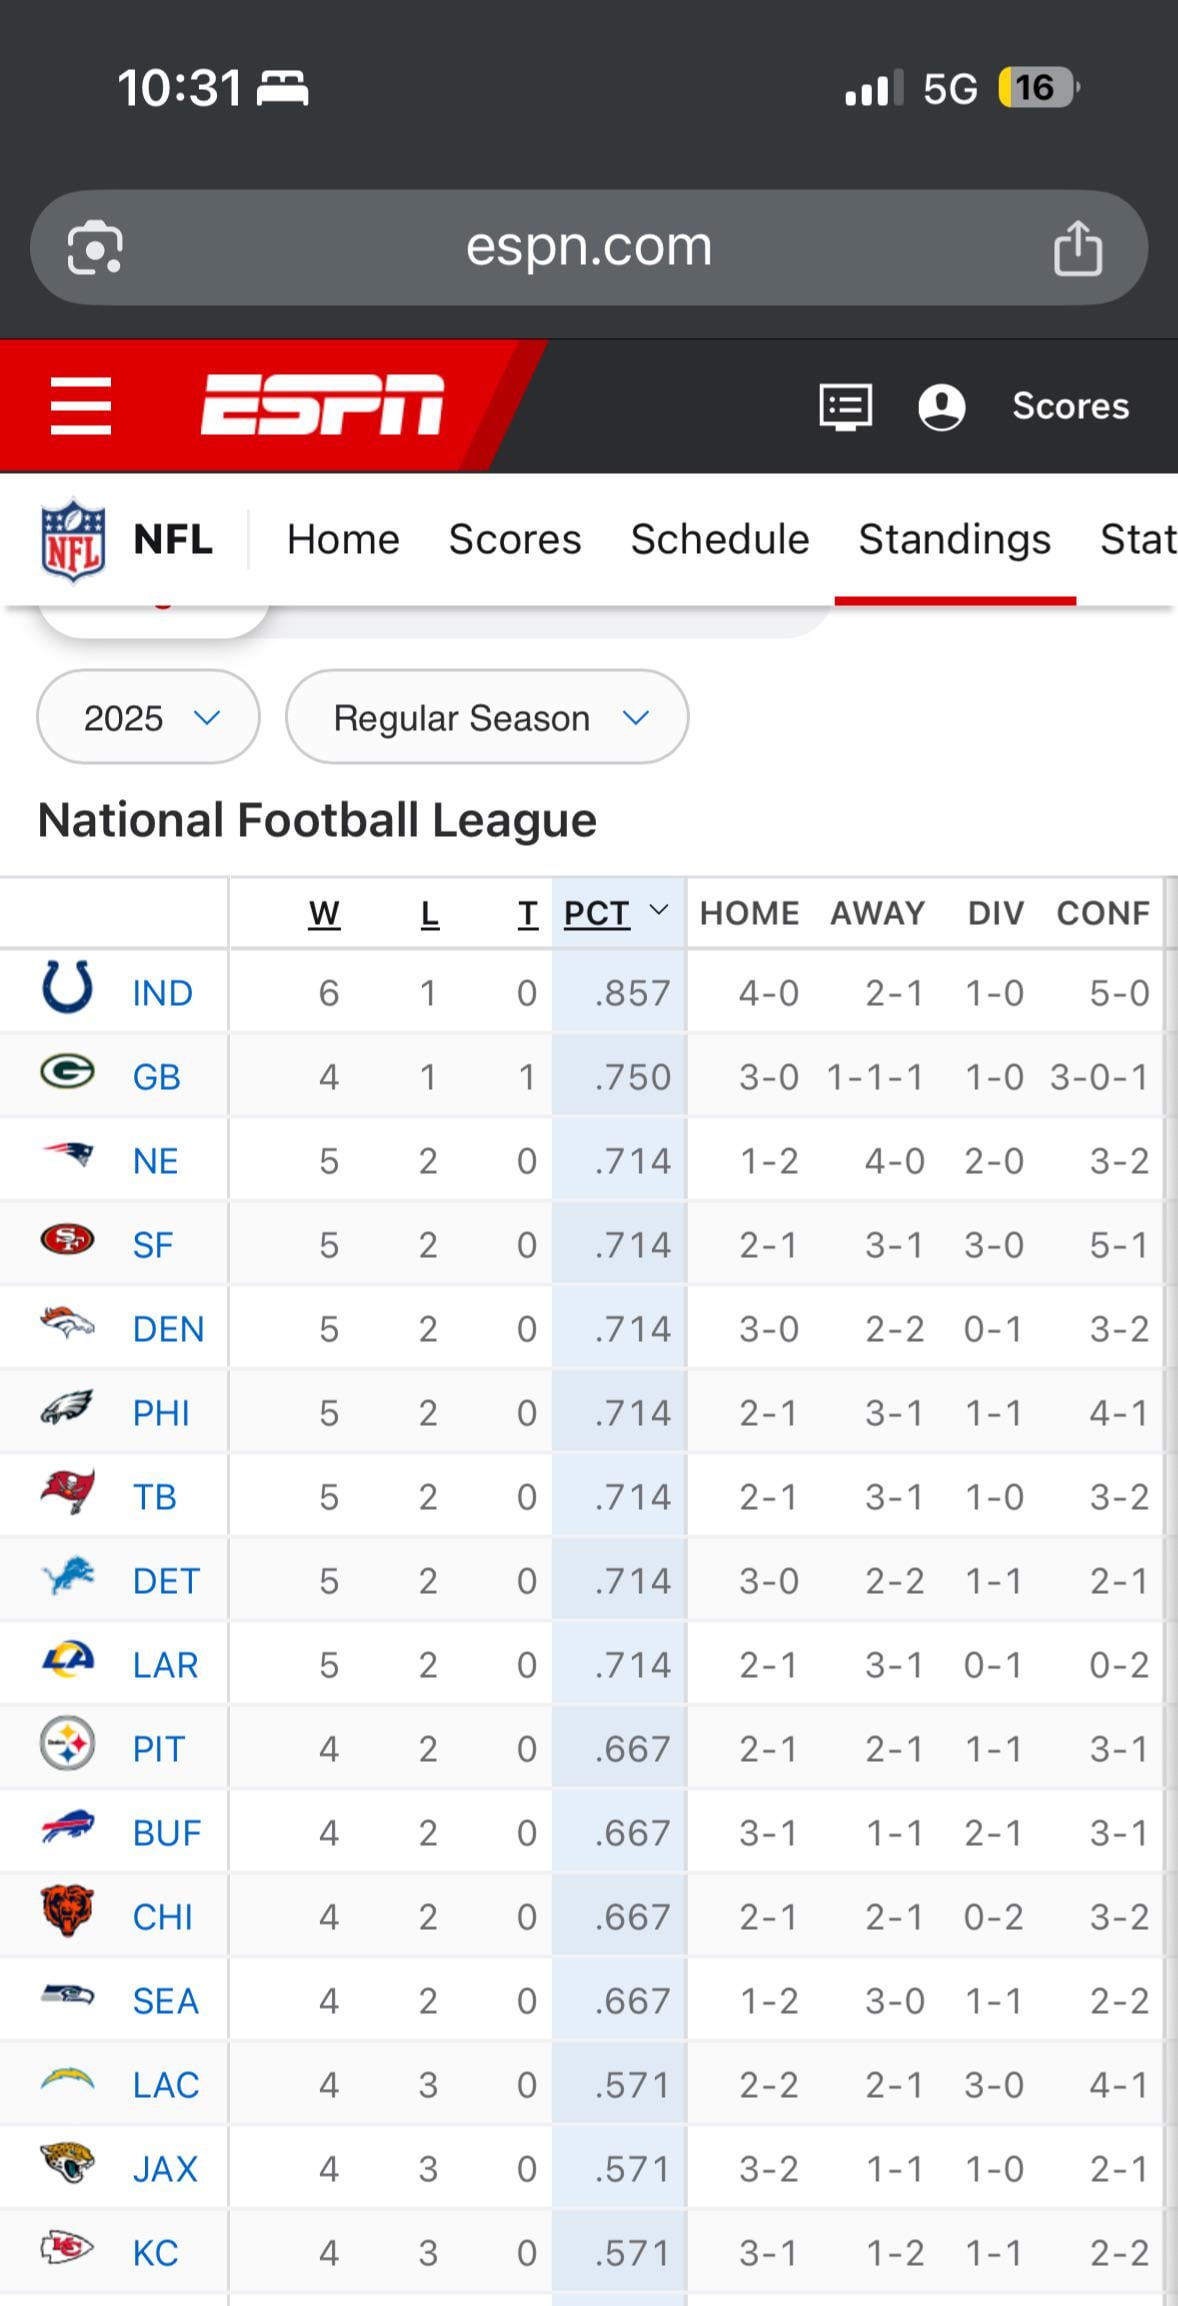Open the user profile icon

[941, 407]
